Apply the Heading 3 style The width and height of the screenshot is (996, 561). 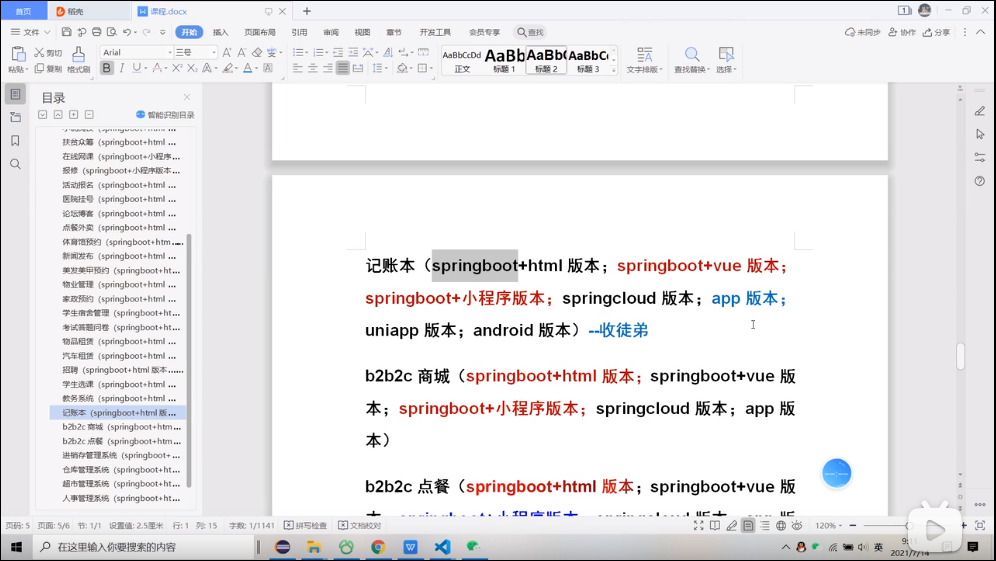[x=588, y=60]
